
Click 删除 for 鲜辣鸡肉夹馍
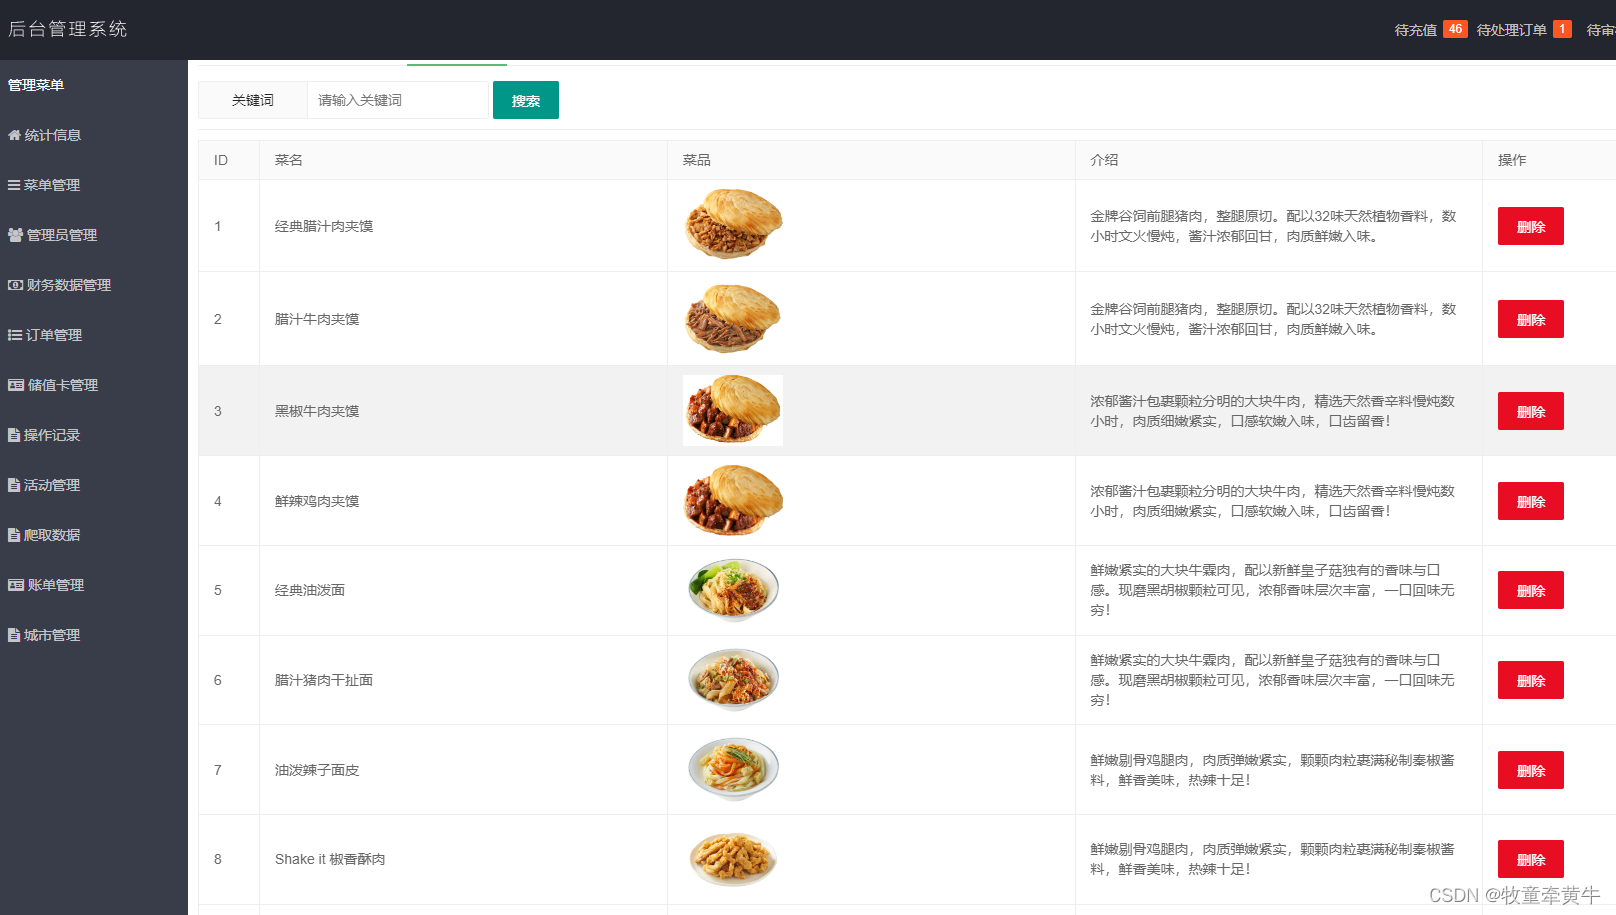click(x=1530, y=501)
